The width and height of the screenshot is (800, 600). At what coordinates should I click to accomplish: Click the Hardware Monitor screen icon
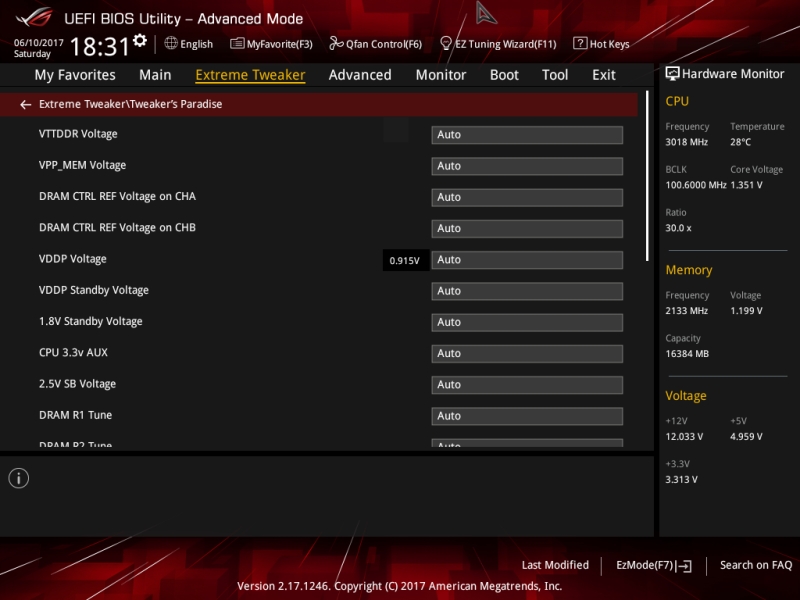click(x=672, y=74)
